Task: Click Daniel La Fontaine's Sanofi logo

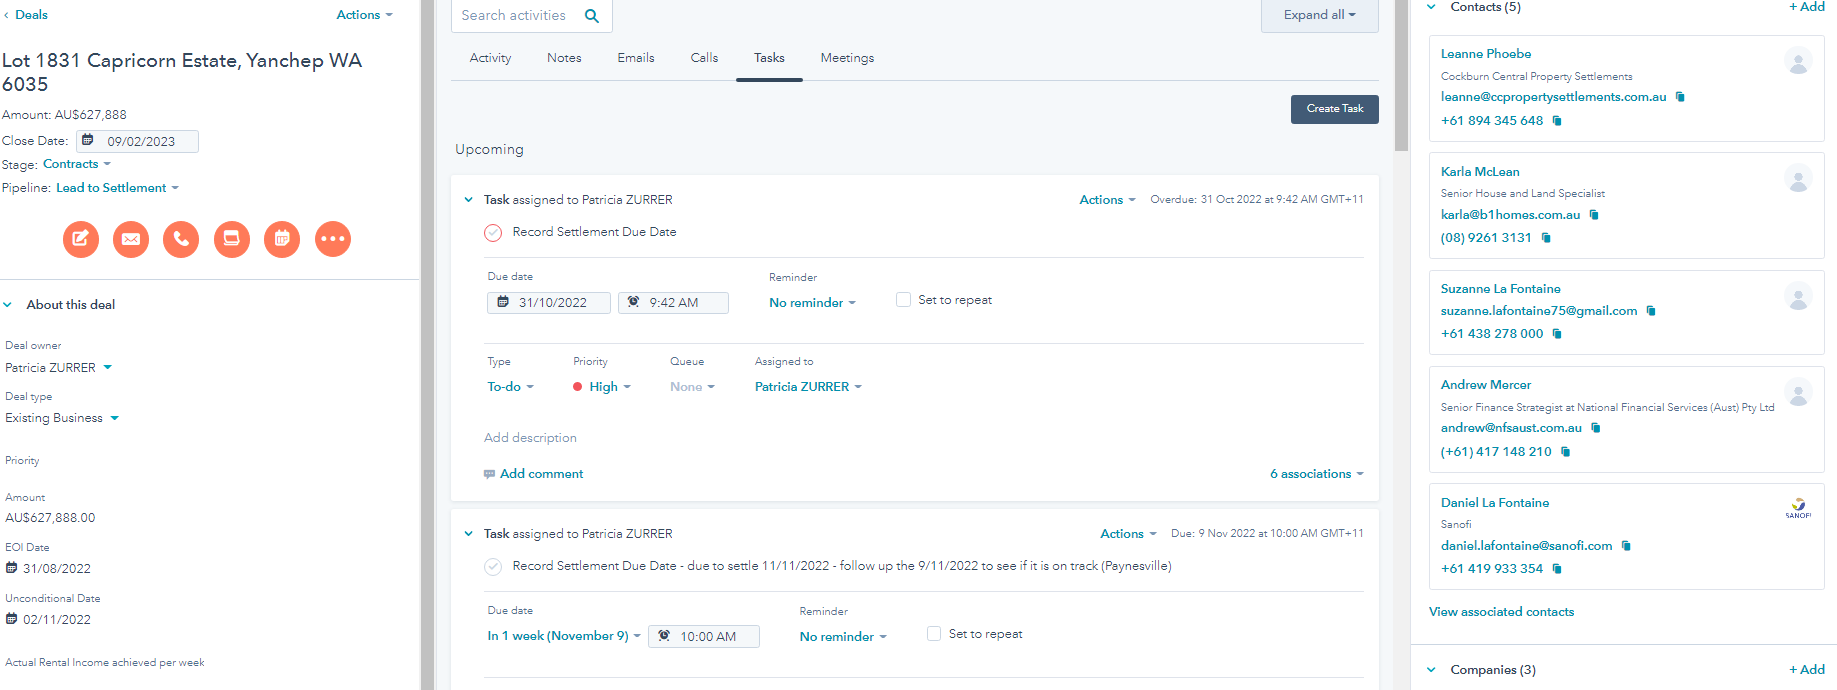Action: (x=1798, y=509)
